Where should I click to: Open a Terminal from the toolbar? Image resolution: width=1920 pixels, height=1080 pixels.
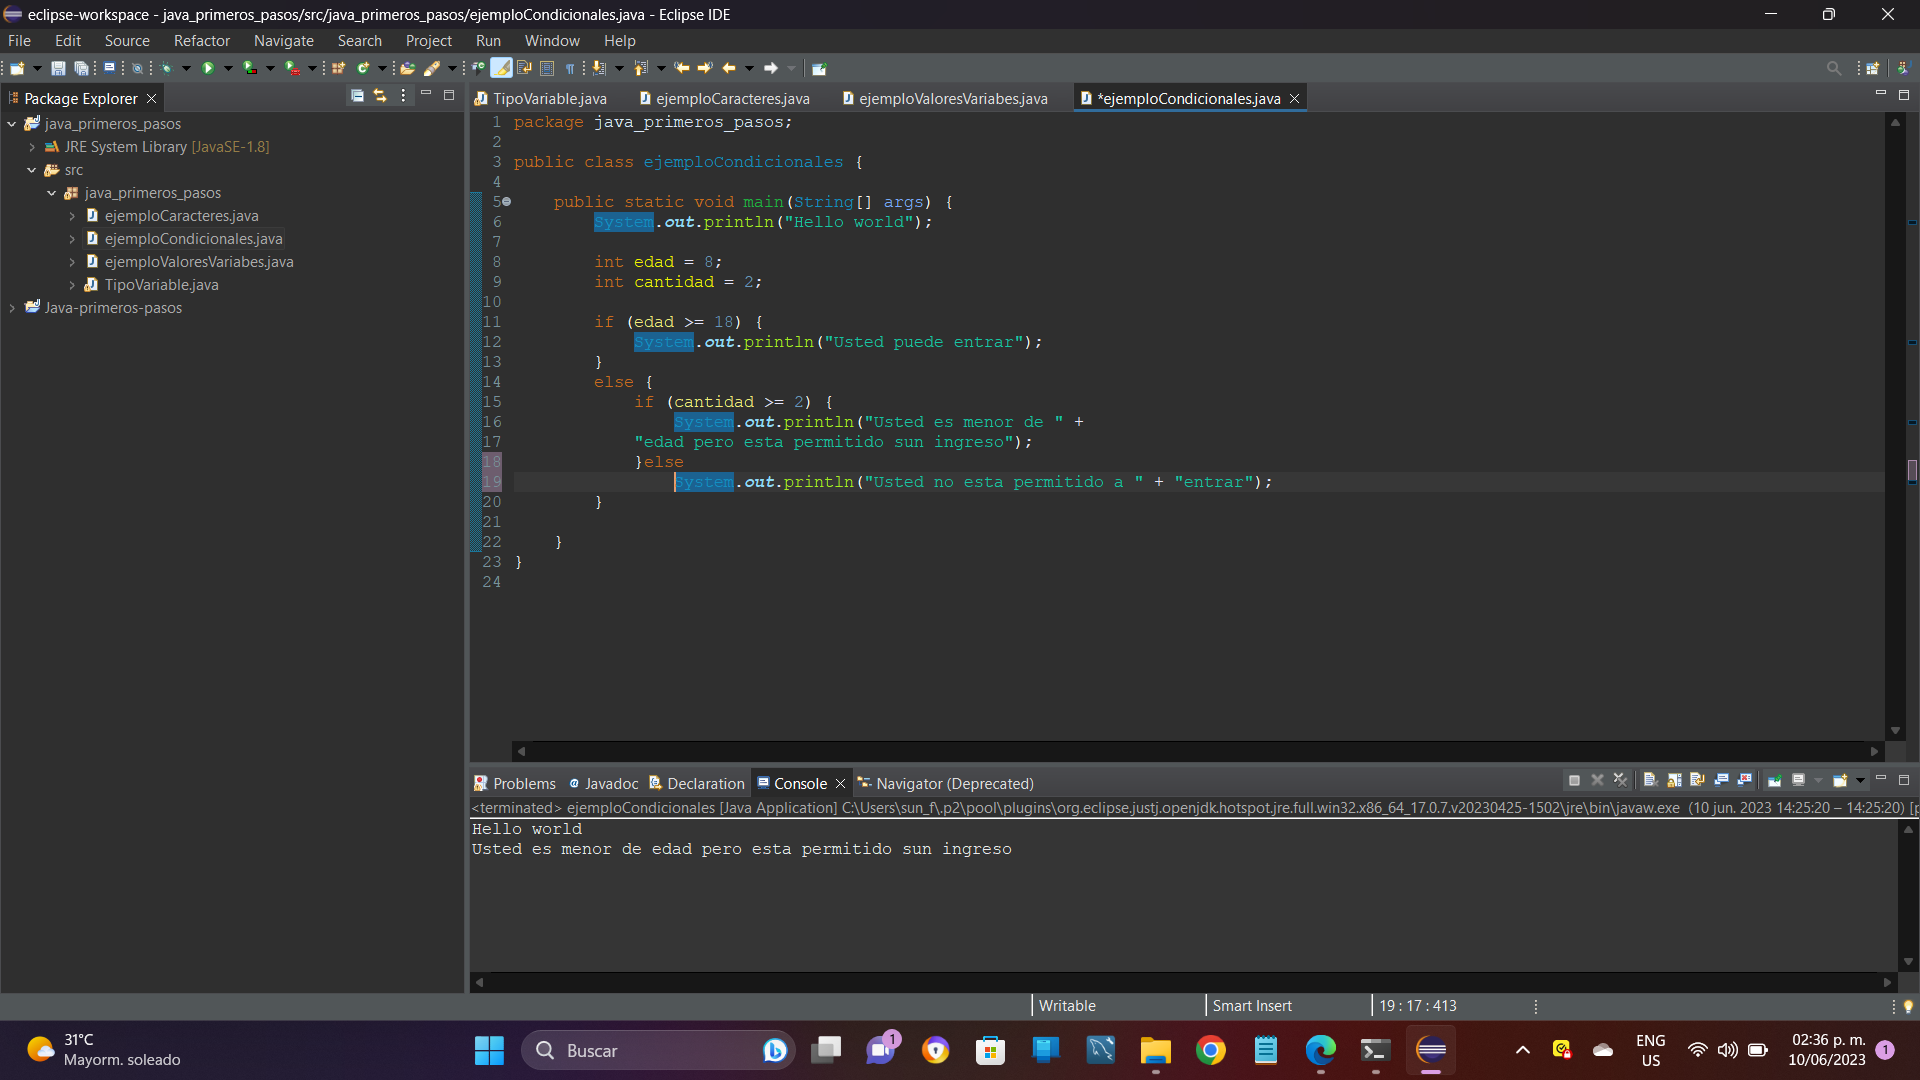[x=109, y=68]
